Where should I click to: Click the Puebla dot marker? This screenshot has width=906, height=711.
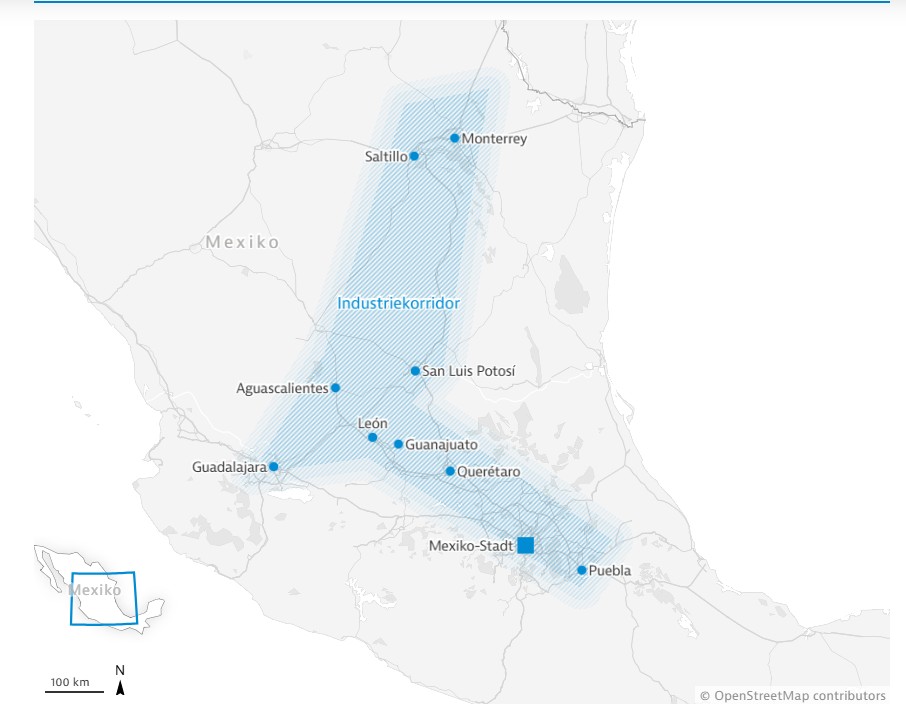[x=581, y=570]
